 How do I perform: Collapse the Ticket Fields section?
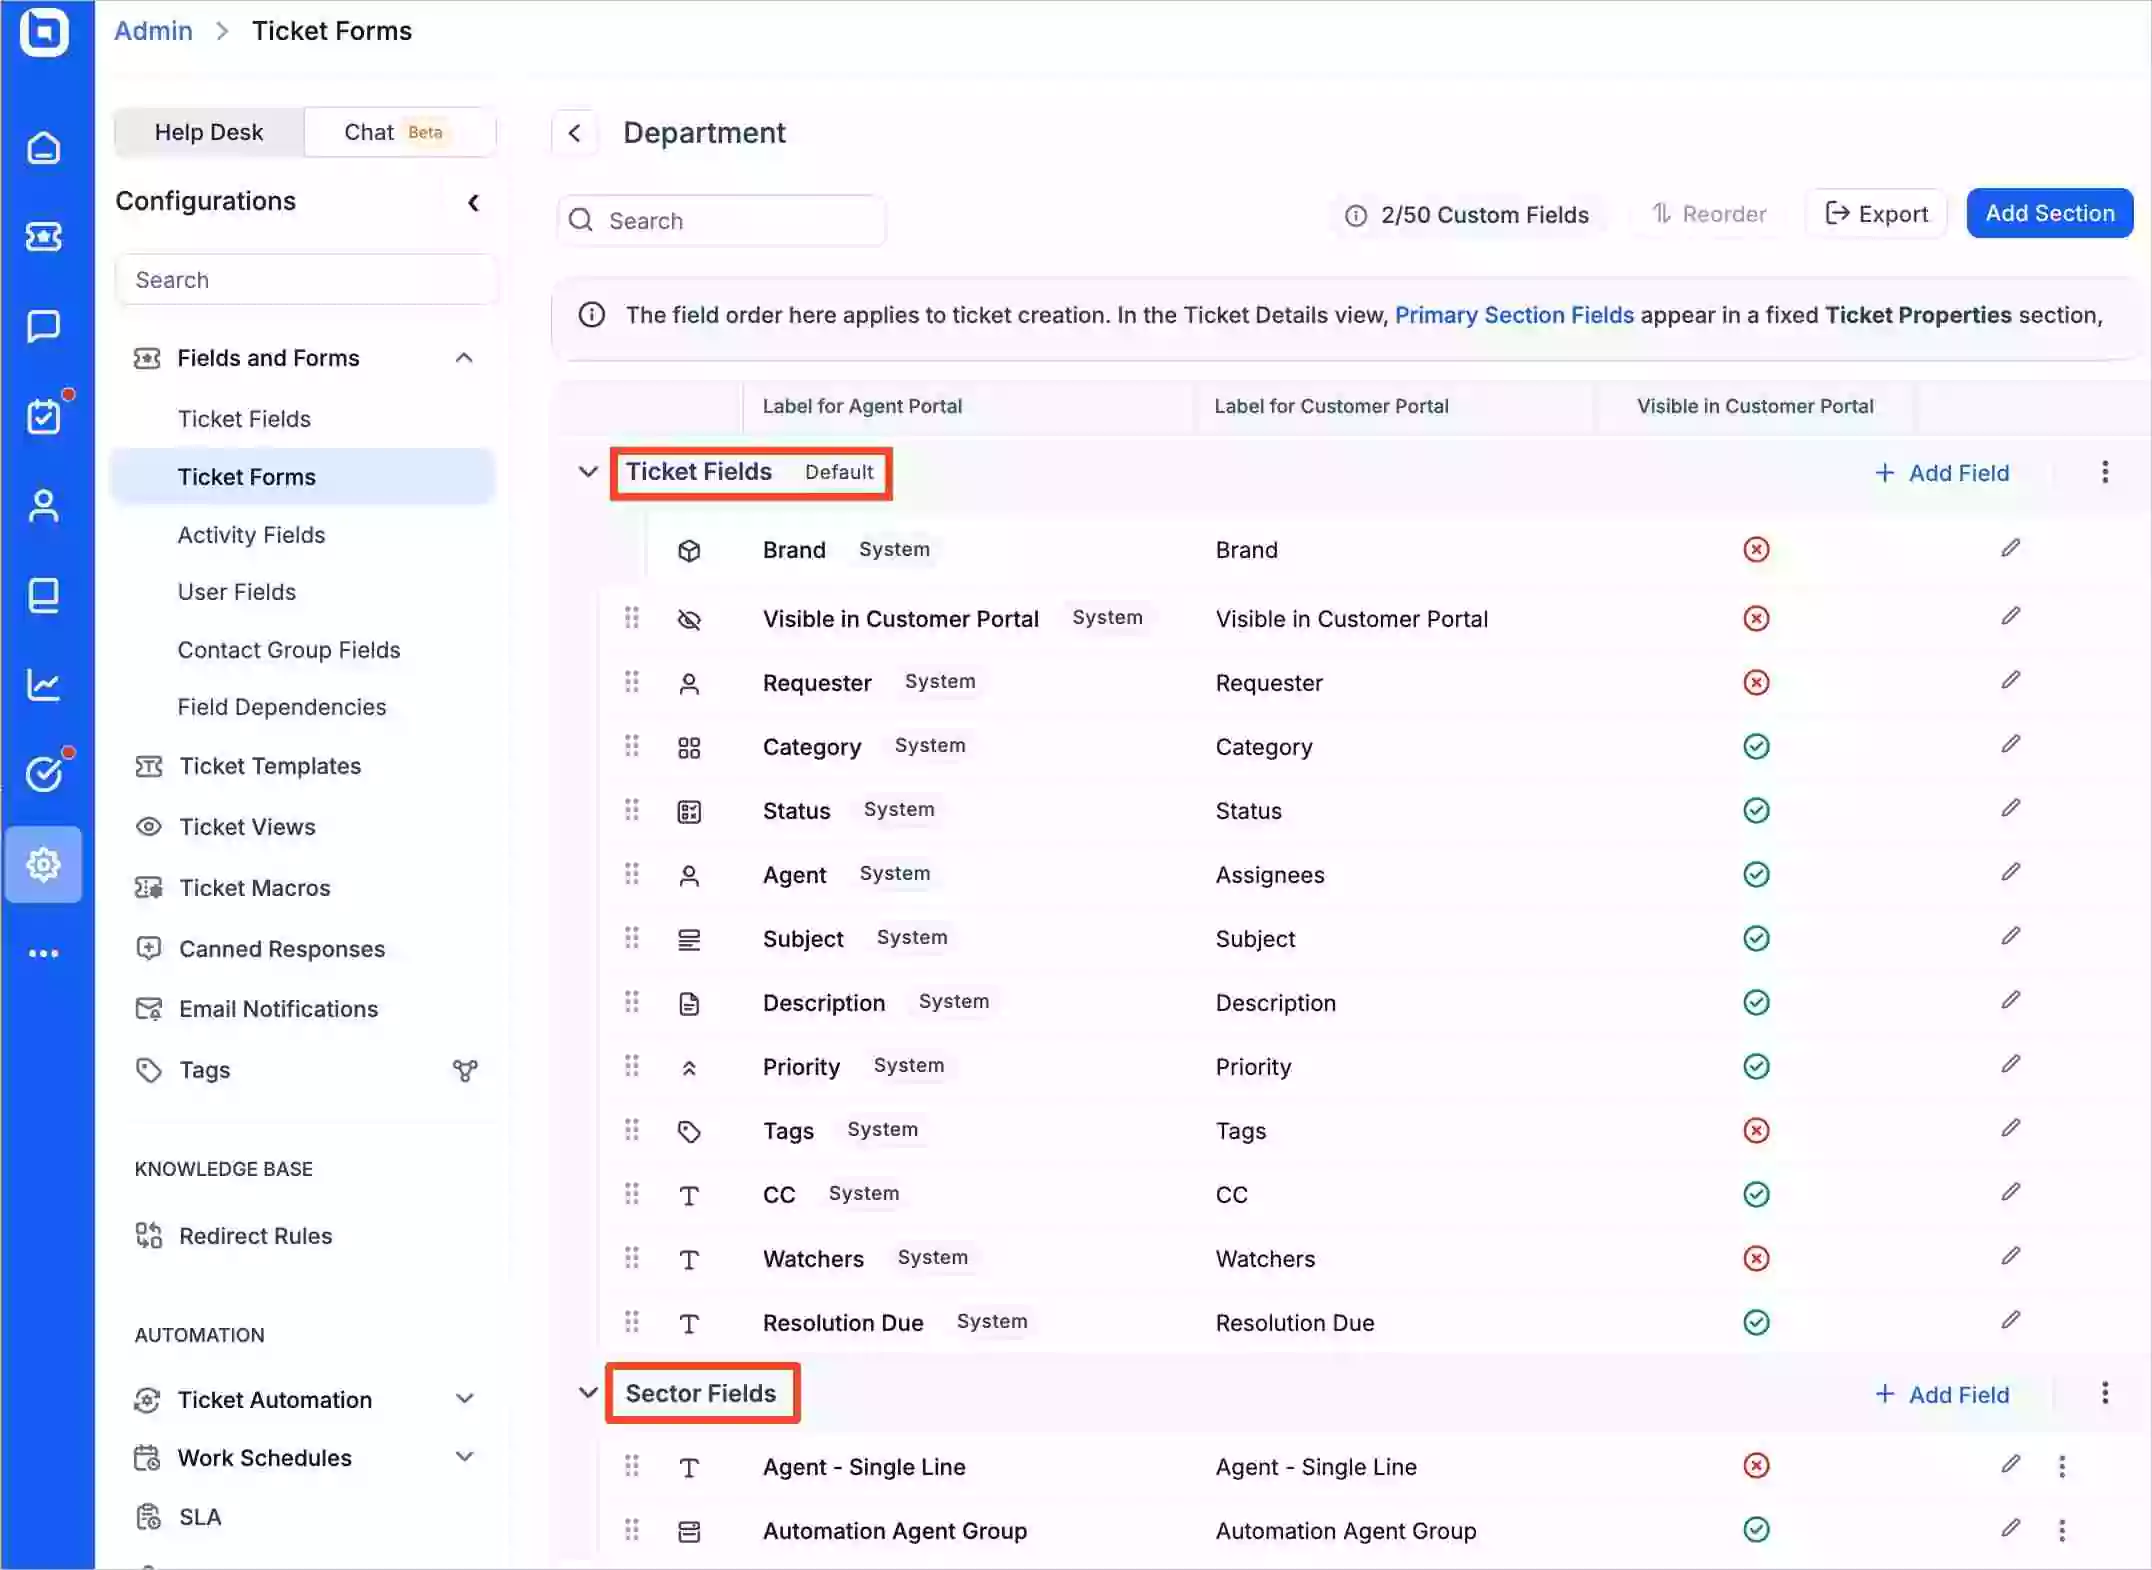pos(588,472)
